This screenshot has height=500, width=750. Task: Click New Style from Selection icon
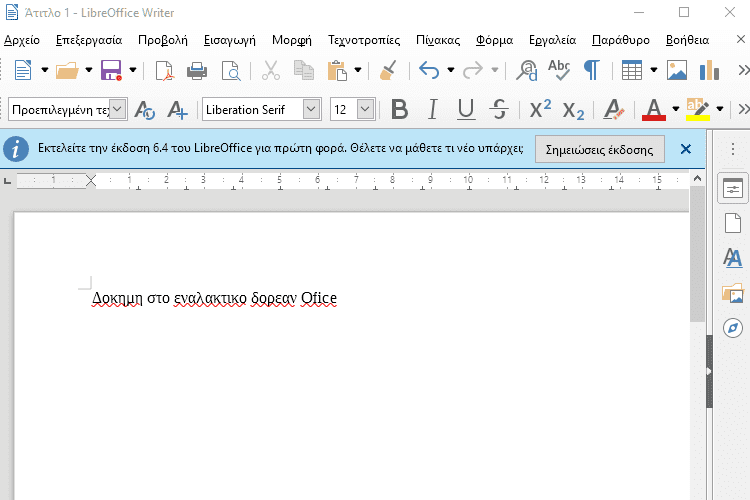click(x=177, y=110)
